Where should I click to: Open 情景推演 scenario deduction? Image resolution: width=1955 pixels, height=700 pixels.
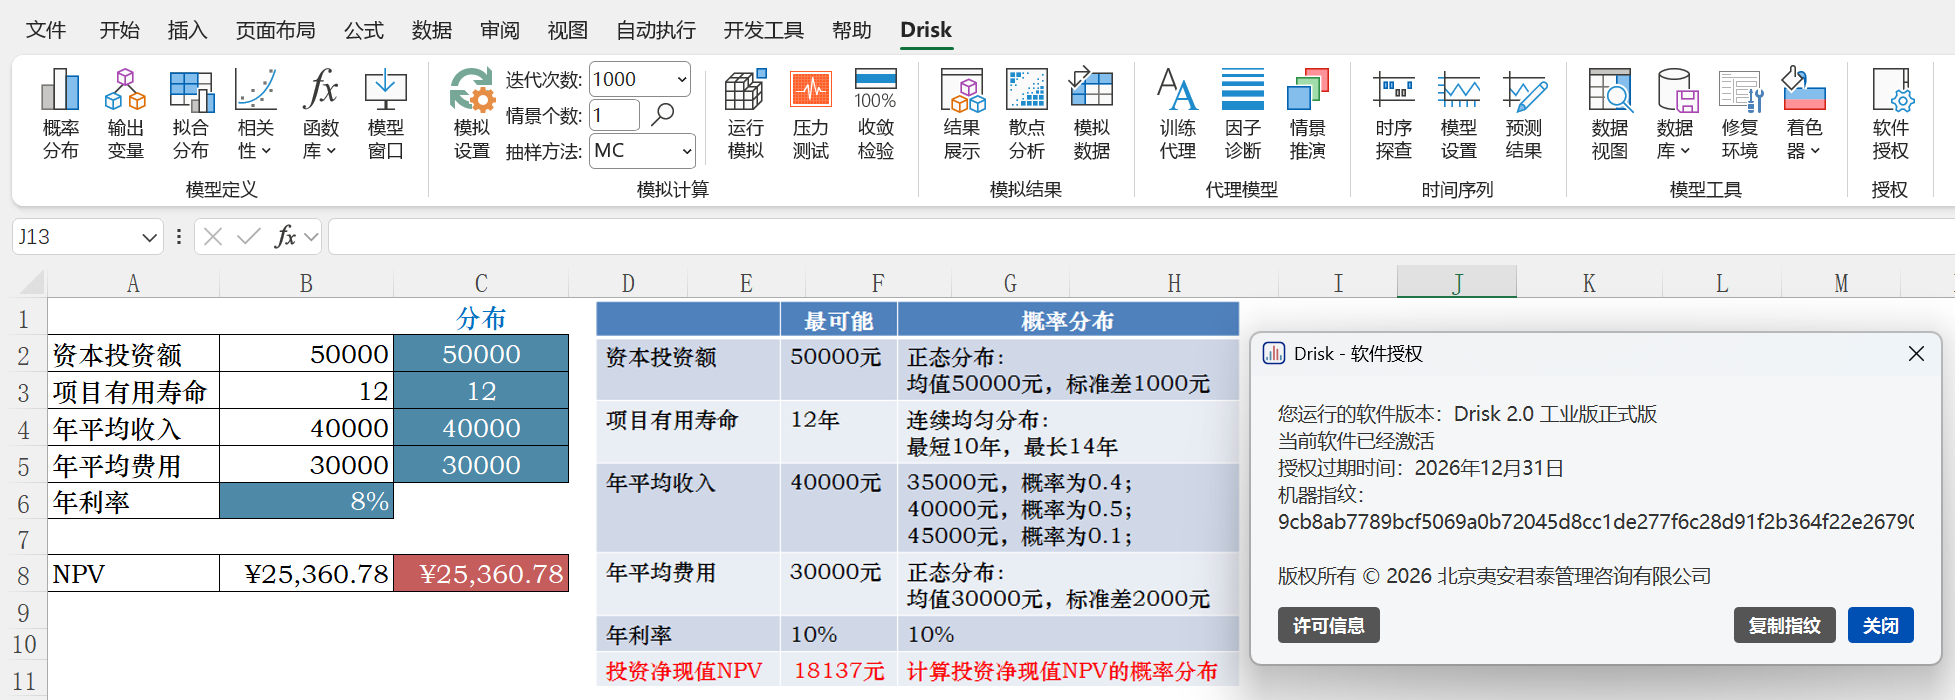point(1307,114)
